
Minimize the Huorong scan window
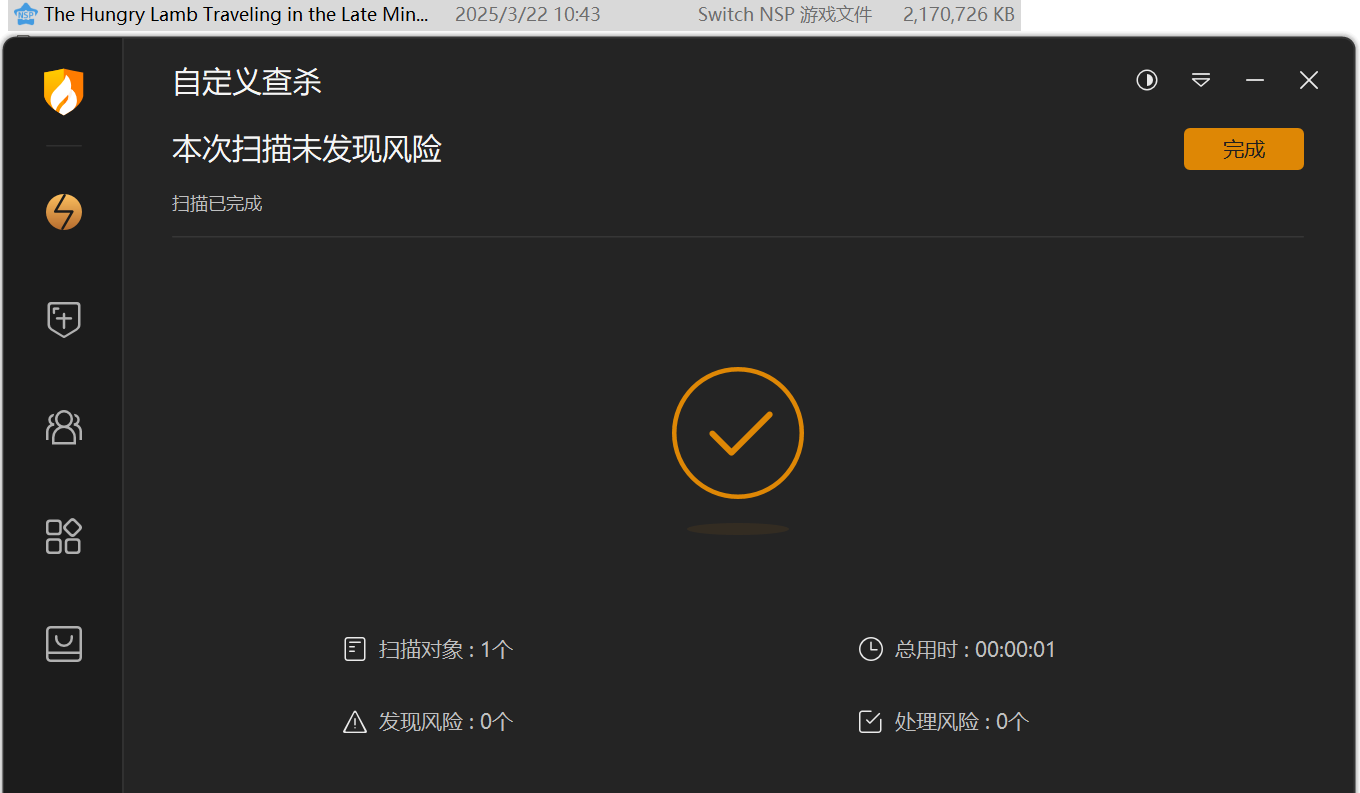pyautogui.click(x=1255, y=81)
